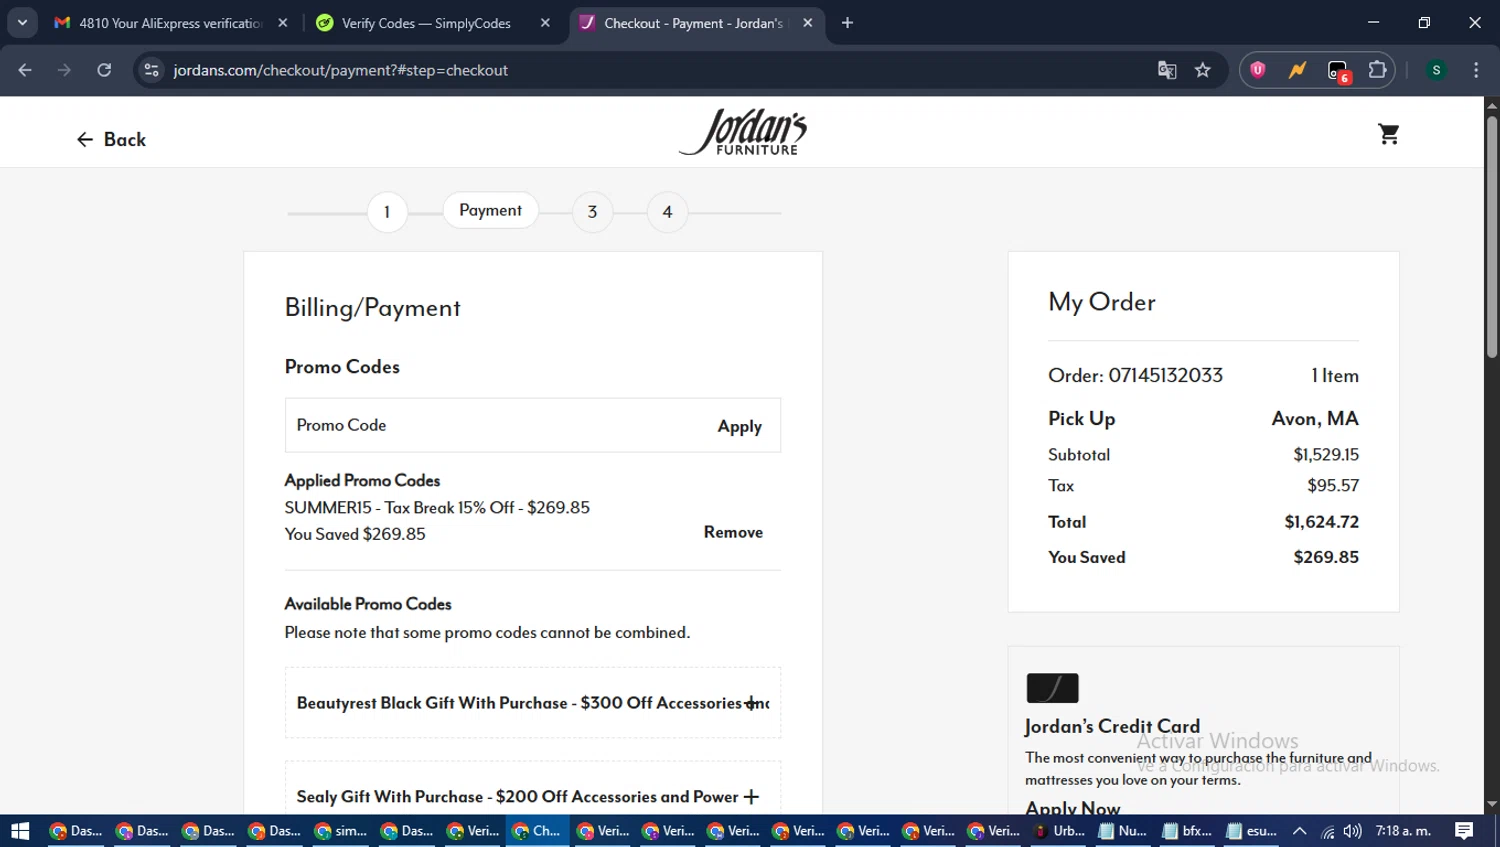Click the Total amount $1,624.72
The width and height of the screenshot is (1500, 847).
click(x=1321, y=522)
